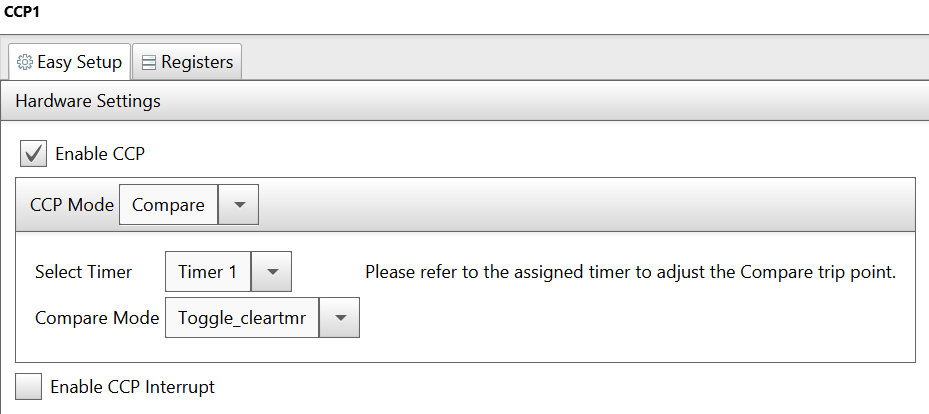Click the Compare Mode label
The width and height of the screenshot is (929, 414).
pos(97,318)
